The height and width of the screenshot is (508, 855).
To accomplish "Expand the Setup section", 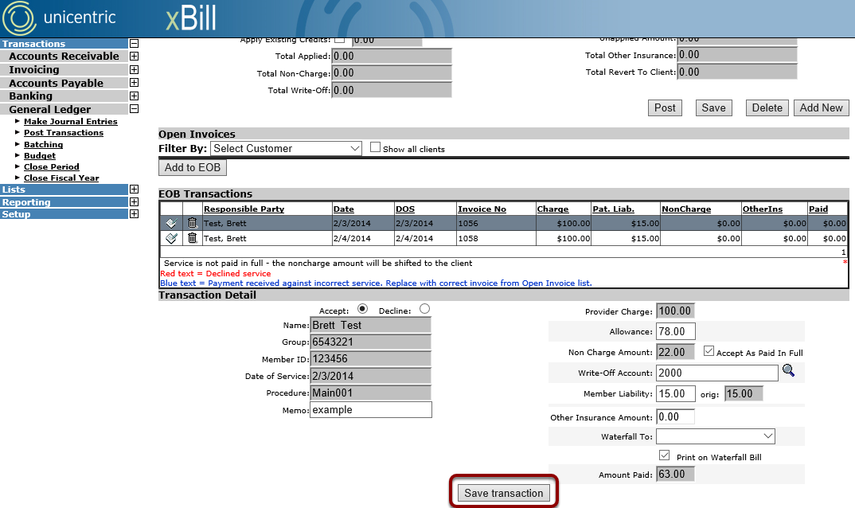I will pos(134,214).
